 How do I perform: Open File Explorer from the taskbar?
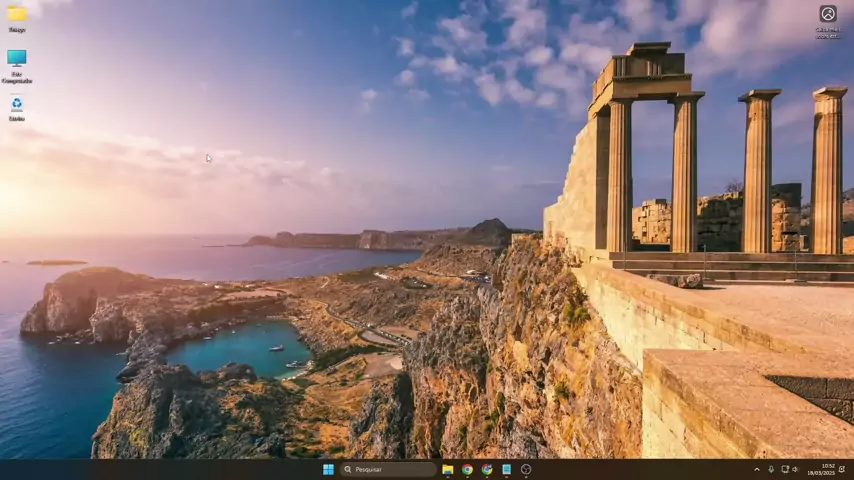point(448,469)
